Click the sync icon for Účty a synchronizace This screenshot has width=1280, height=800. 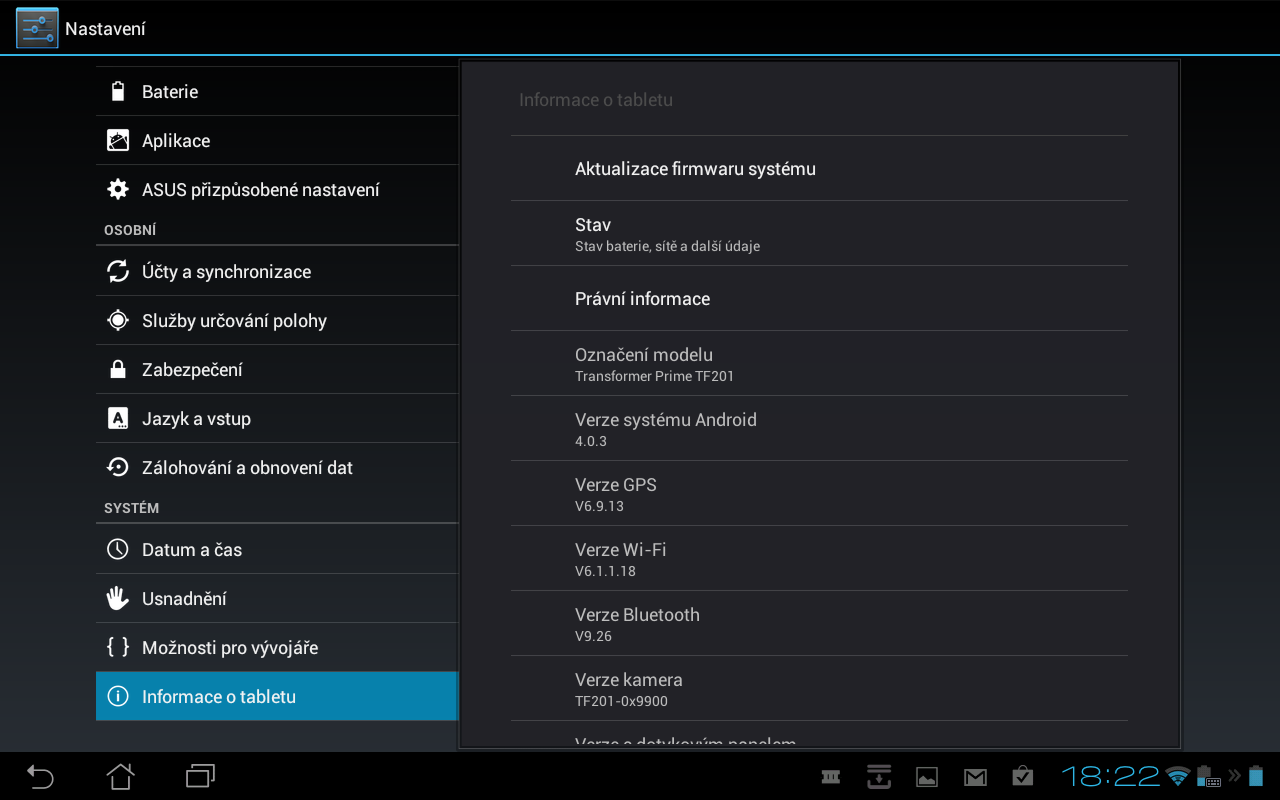(x=117, y=270)
